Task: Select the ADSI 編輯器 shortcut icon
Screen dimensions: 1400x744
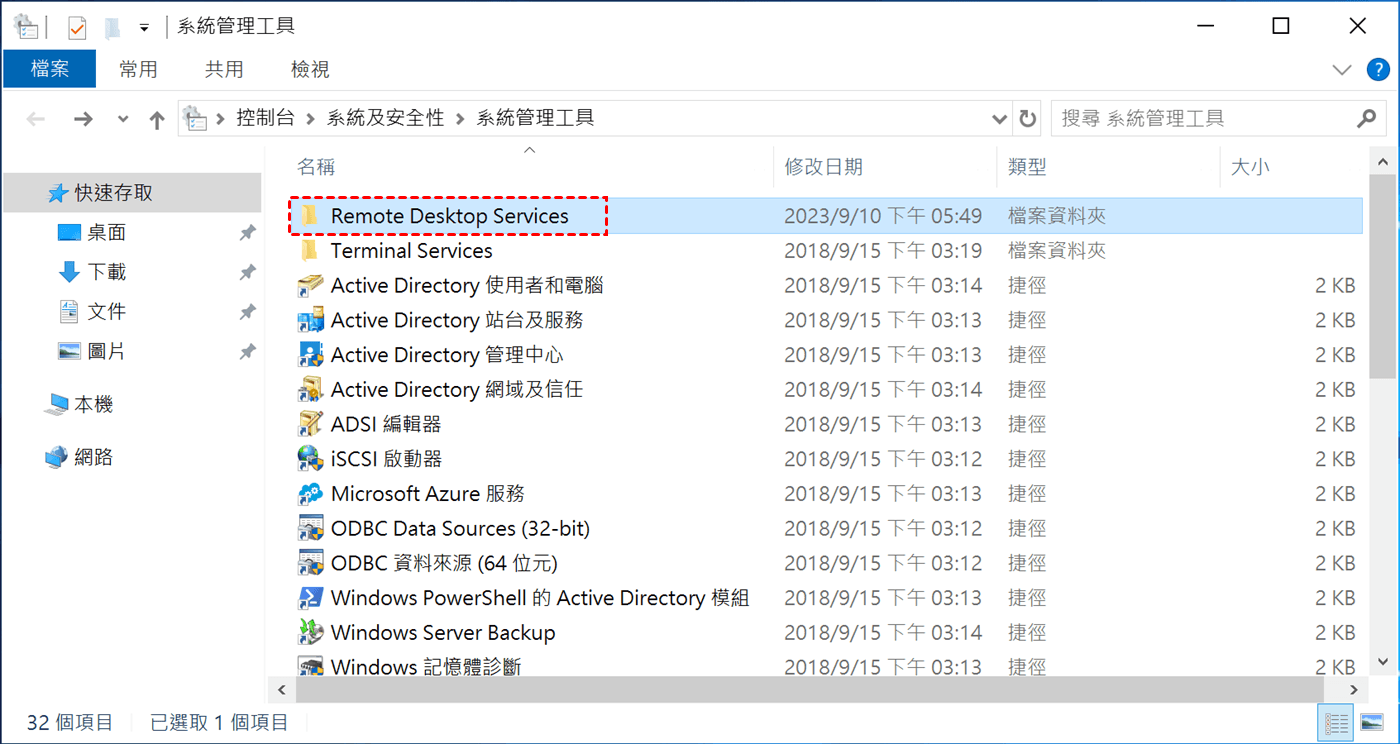Action: [310, 424]
